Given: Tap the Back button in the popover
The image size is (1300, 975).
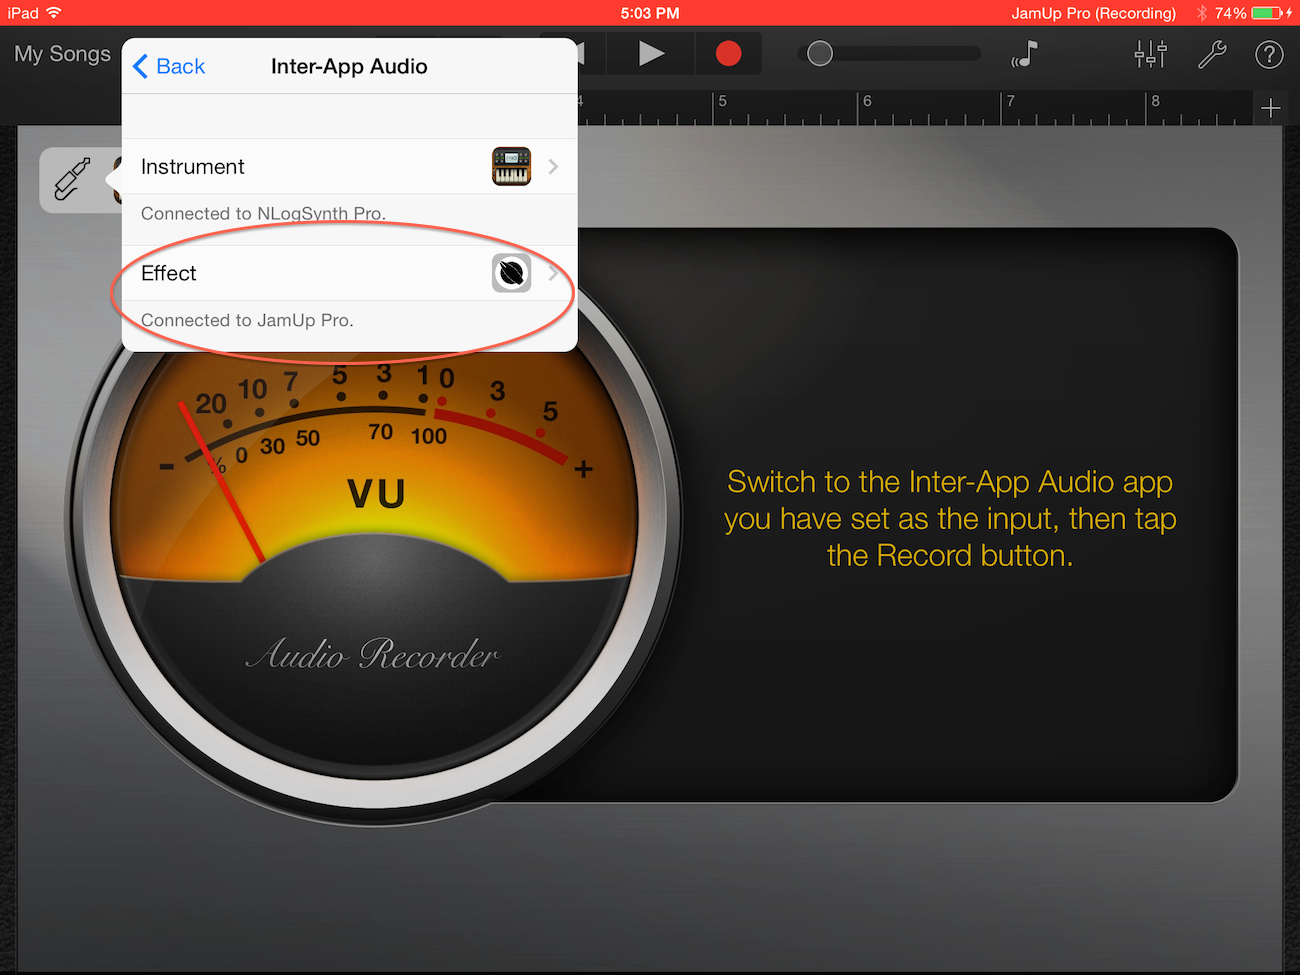Looking at the screenshot, I should click(x=169, y=66).
